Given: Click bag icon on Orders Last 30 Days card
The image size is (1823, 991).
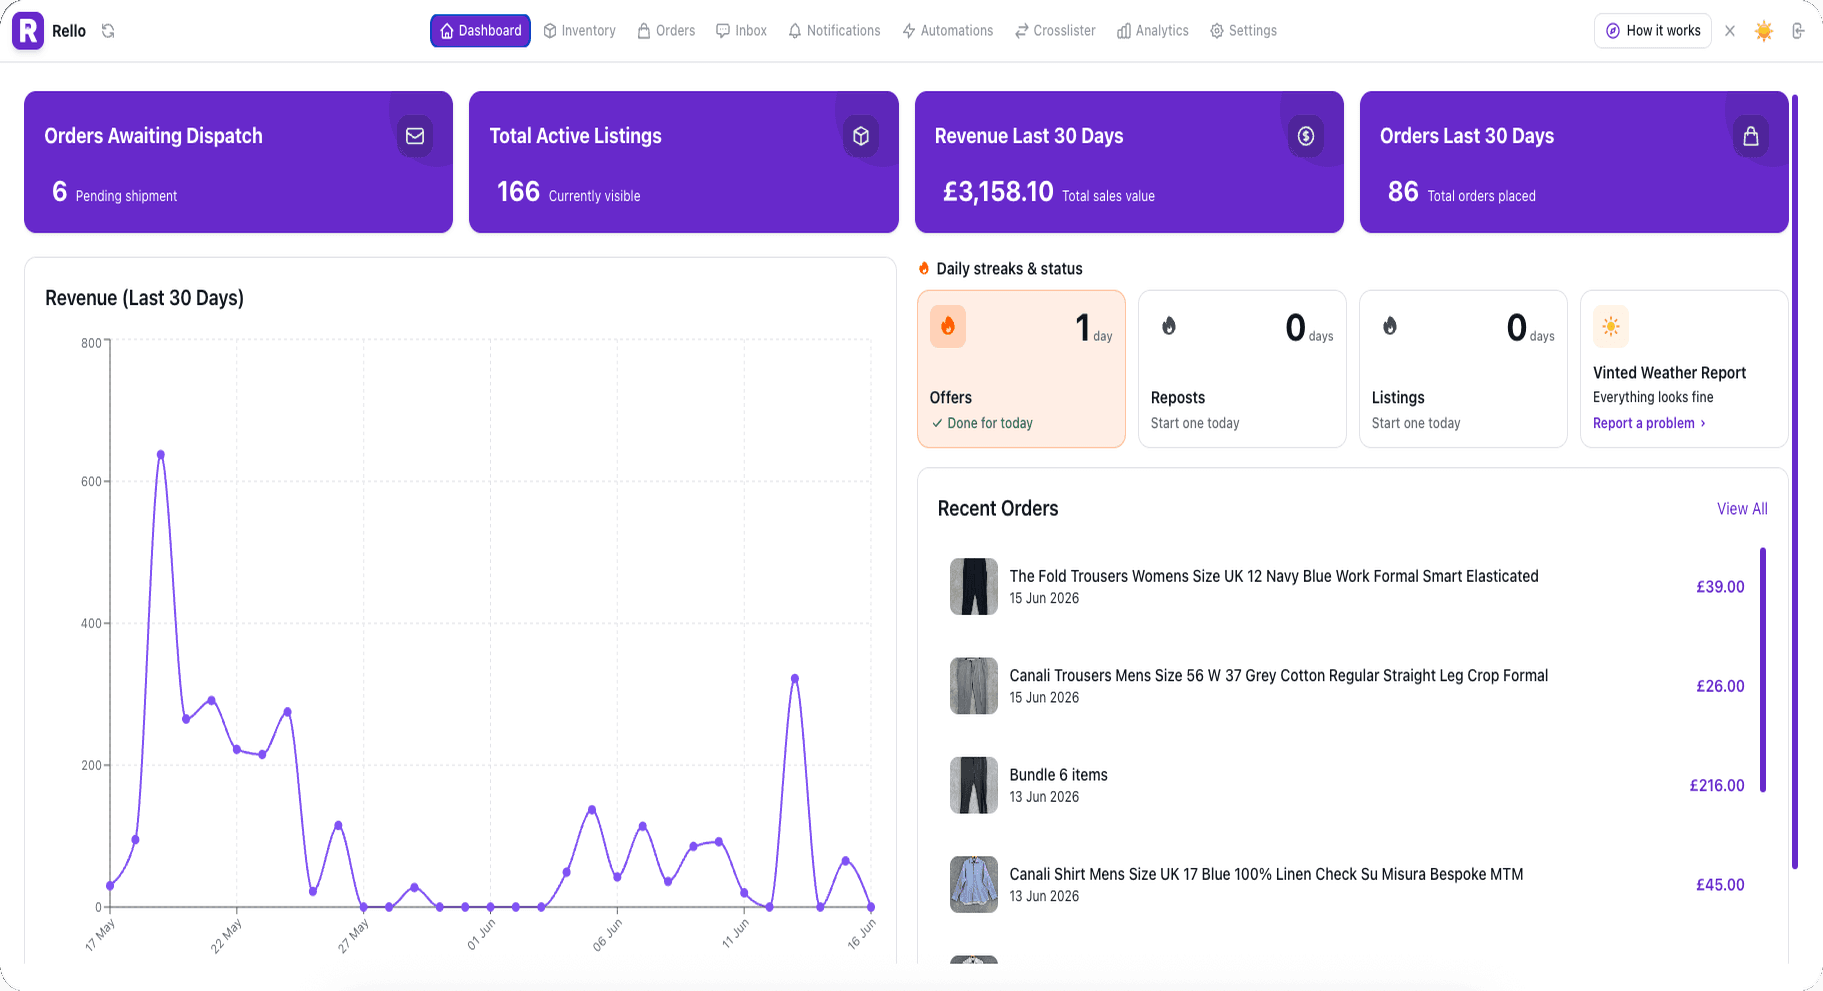Looking at the screenshot, I should (1751, 136).
